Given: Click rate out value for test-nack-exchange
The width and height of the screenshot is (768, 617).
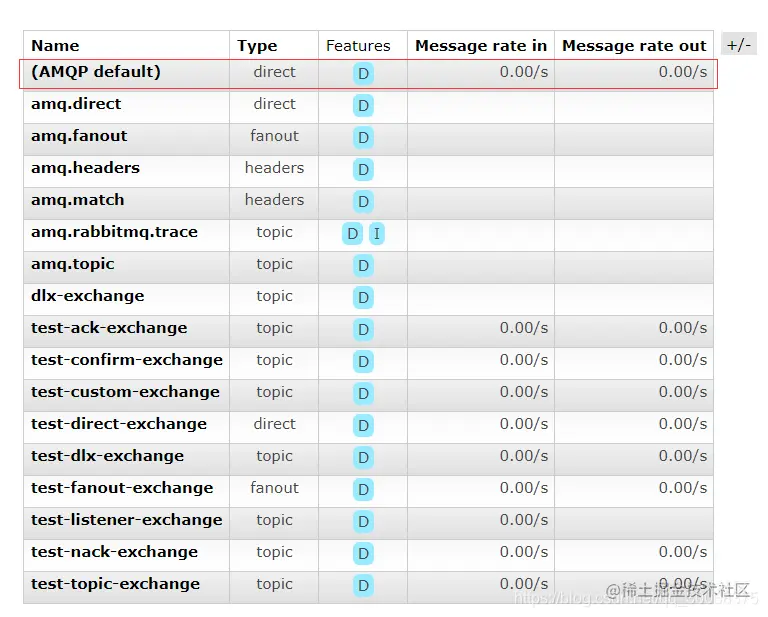Looking at the screenshot, I should click(x=683, y=552).
